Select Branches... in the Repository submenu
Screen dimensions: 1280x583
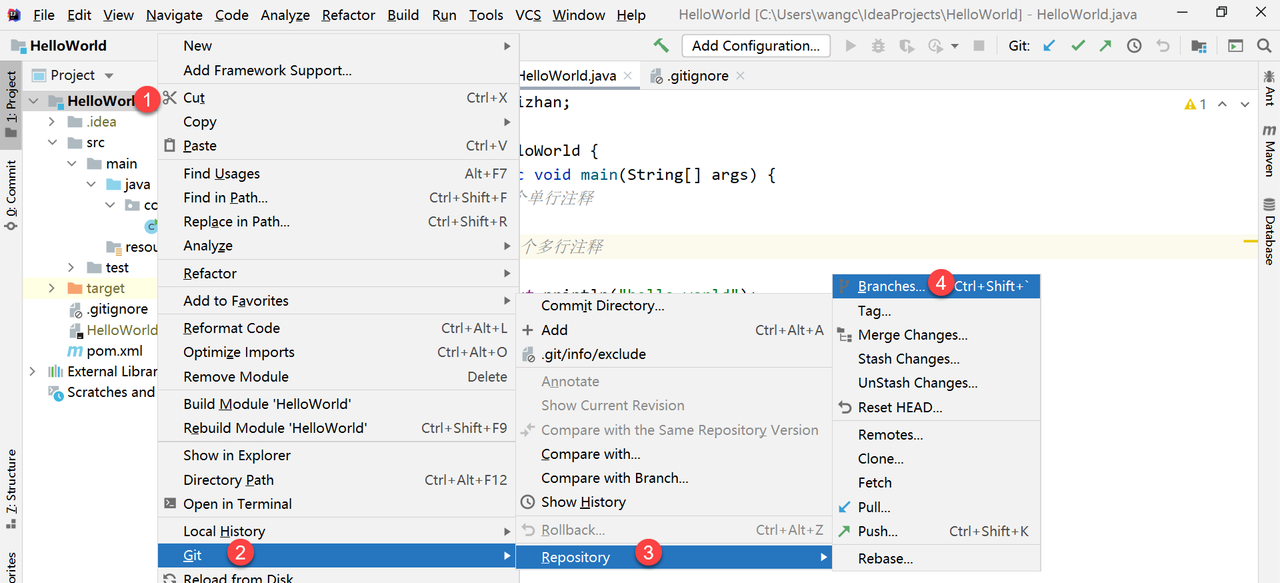coord(891,286)
